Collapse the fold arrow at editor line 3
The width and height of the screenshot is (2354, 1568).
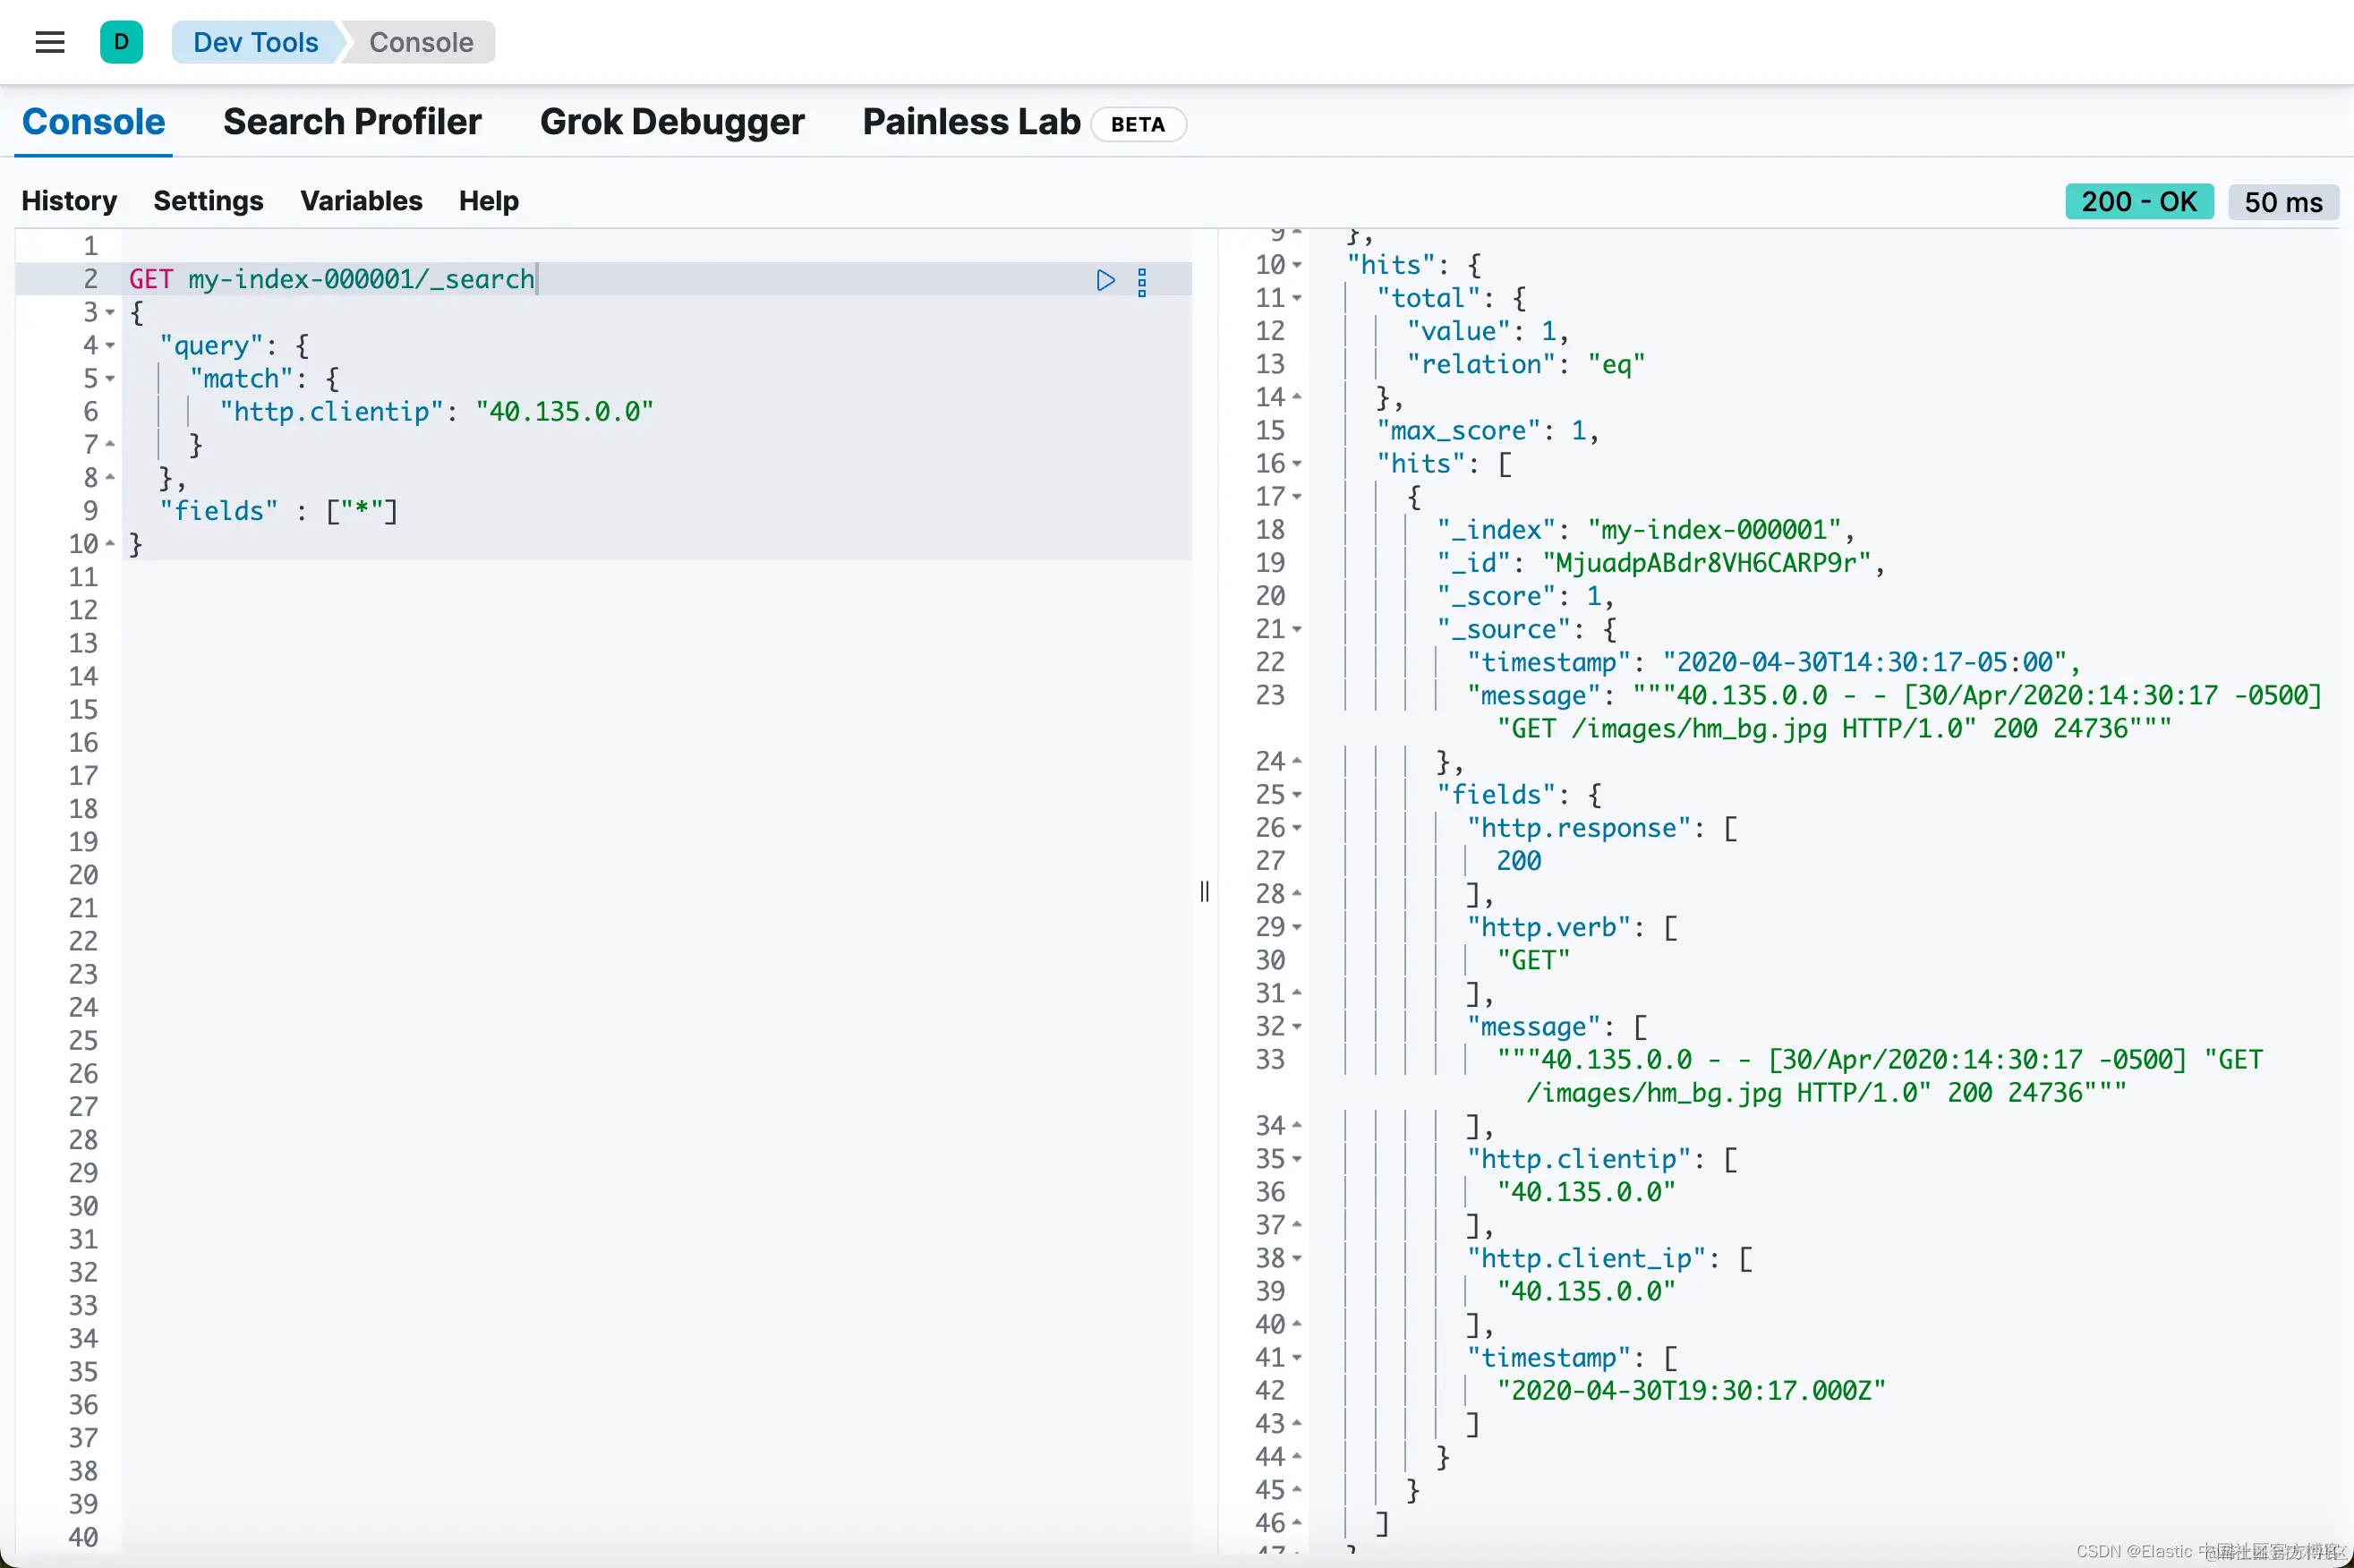(110, 313)
